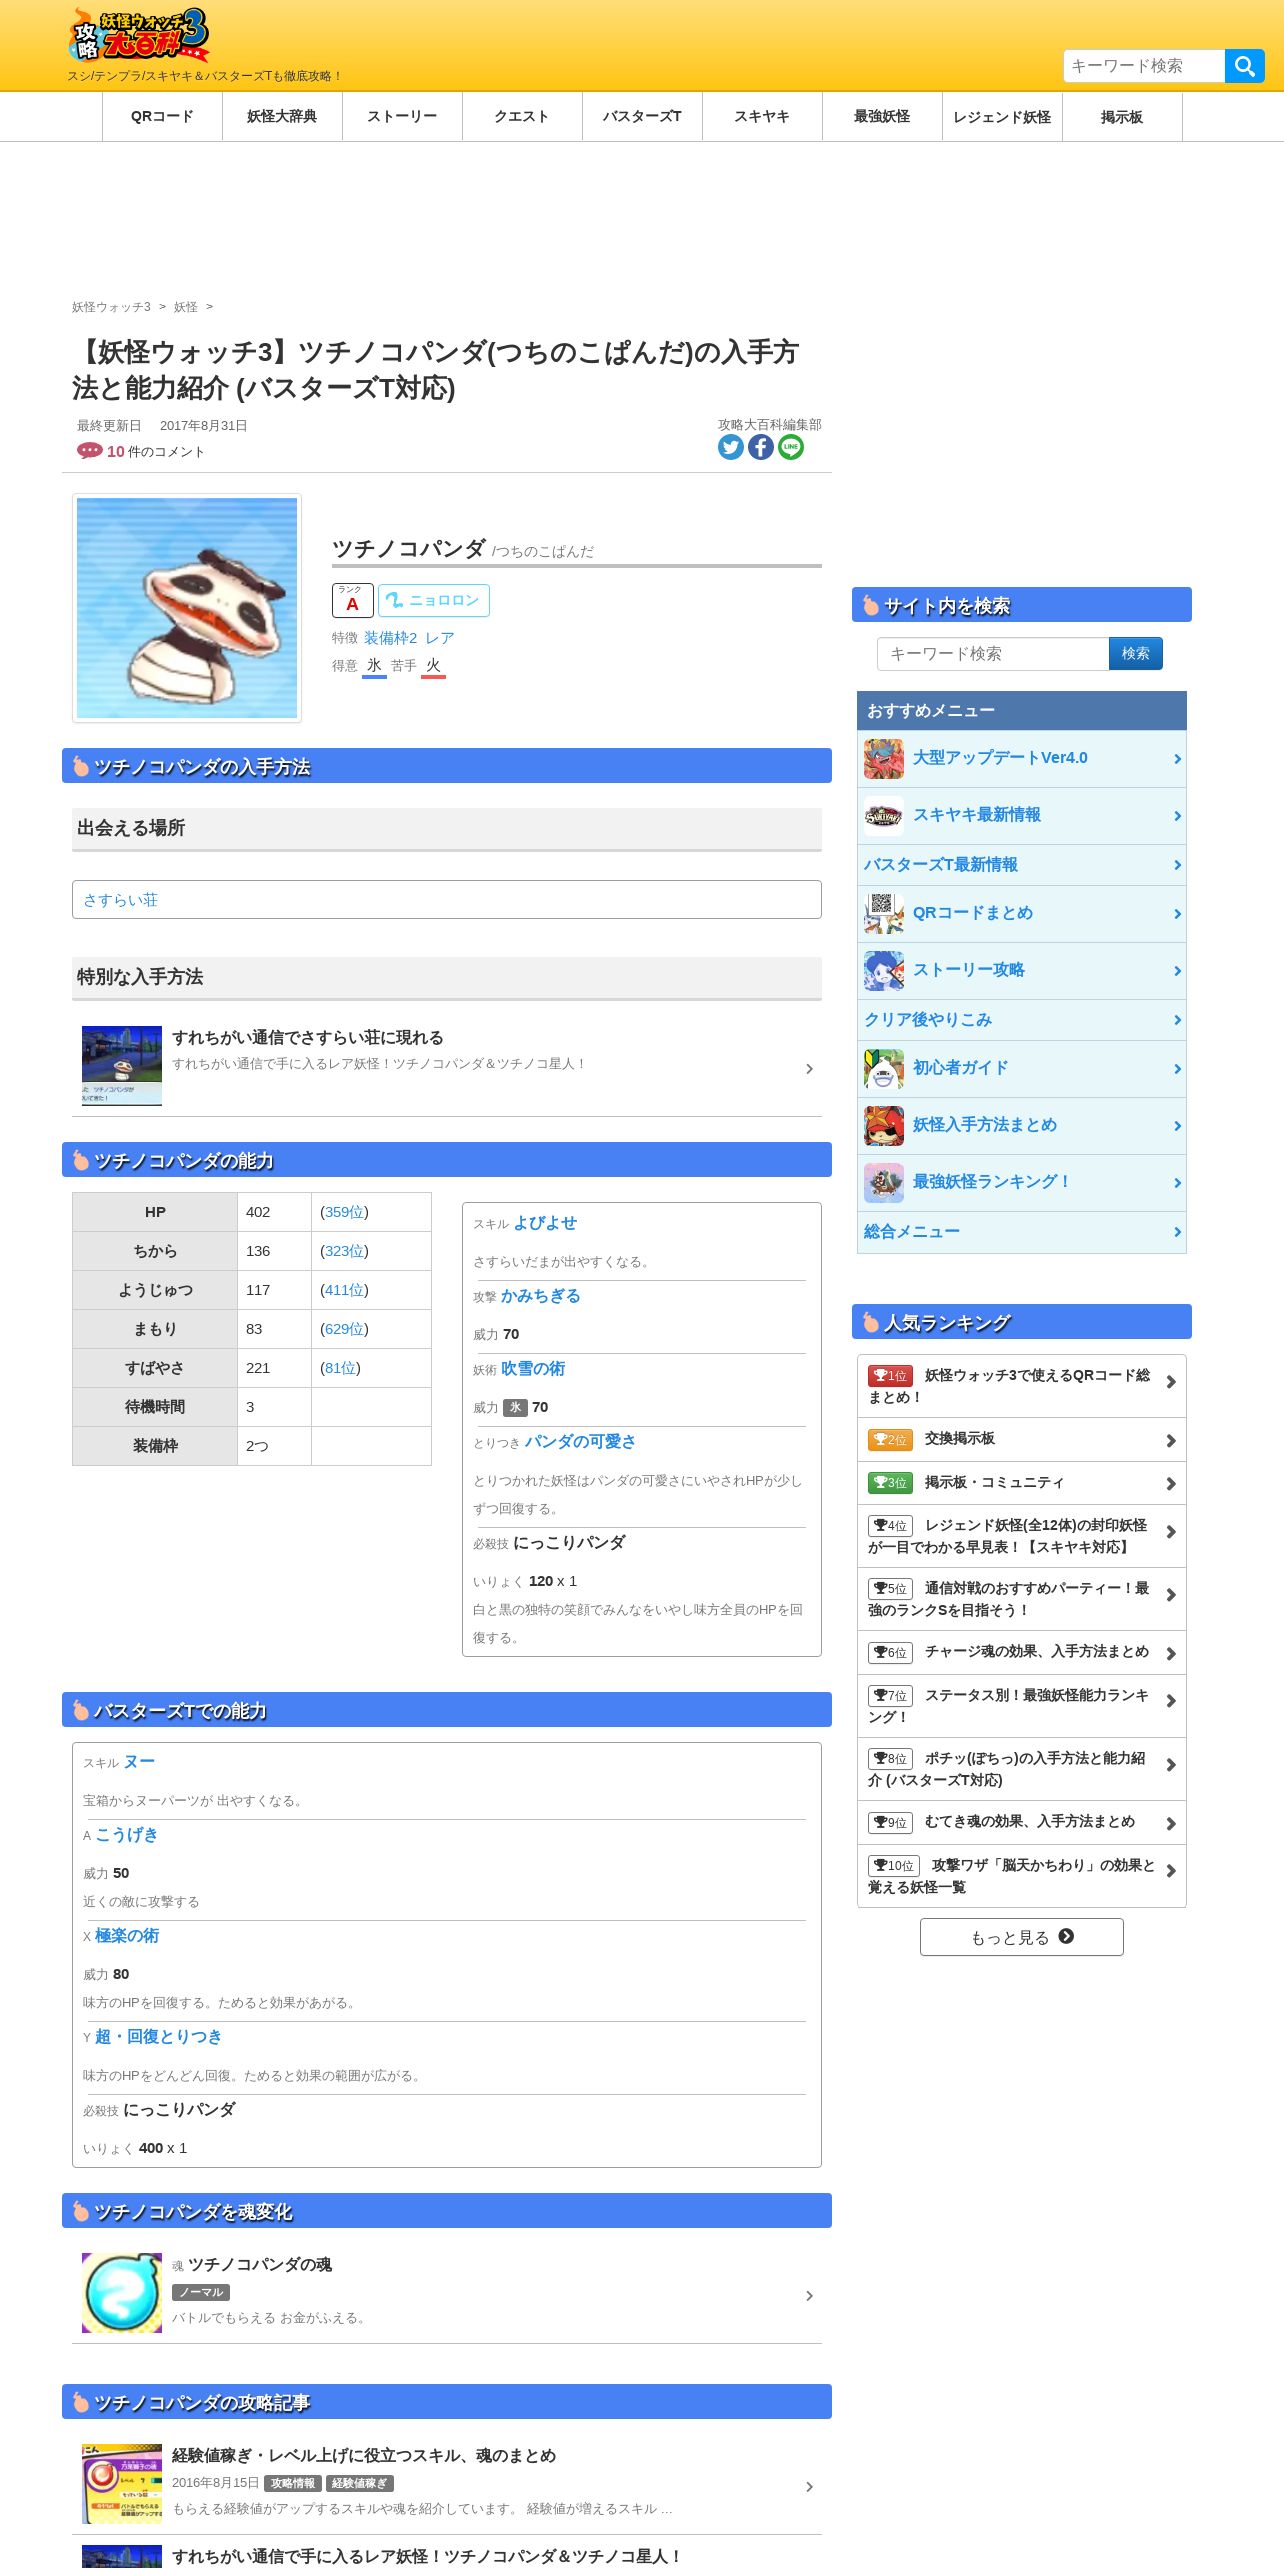
Task: Open the QRコード nav menu
Action: 162,117
